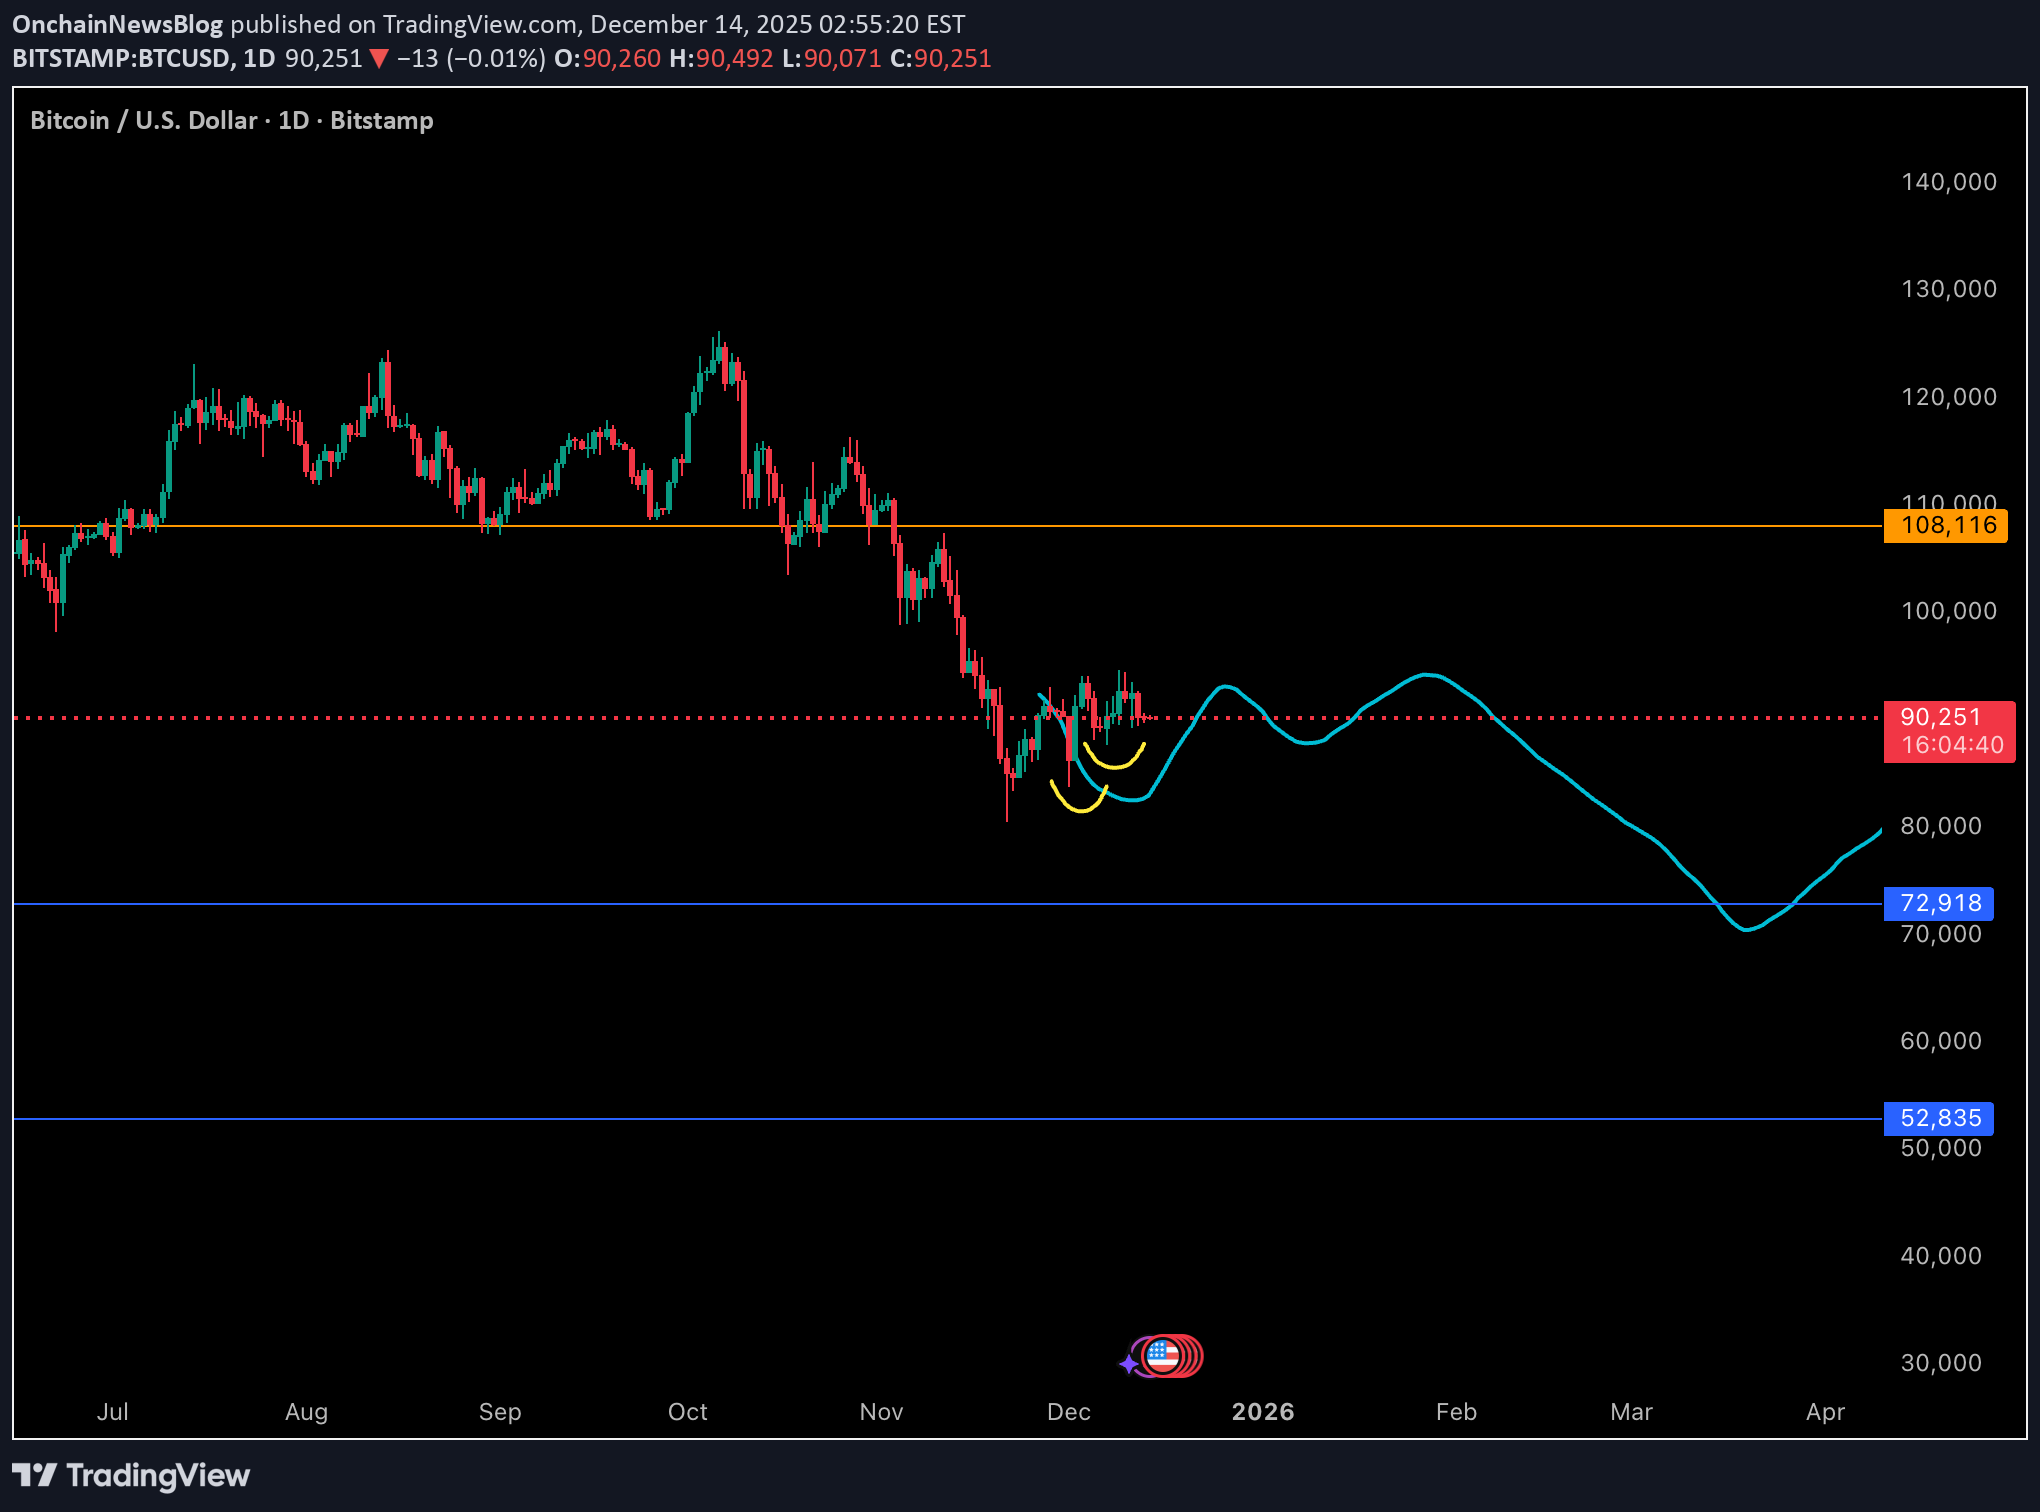
Task: Click the 2026 label on time axis
Action: point(1262,1412)
